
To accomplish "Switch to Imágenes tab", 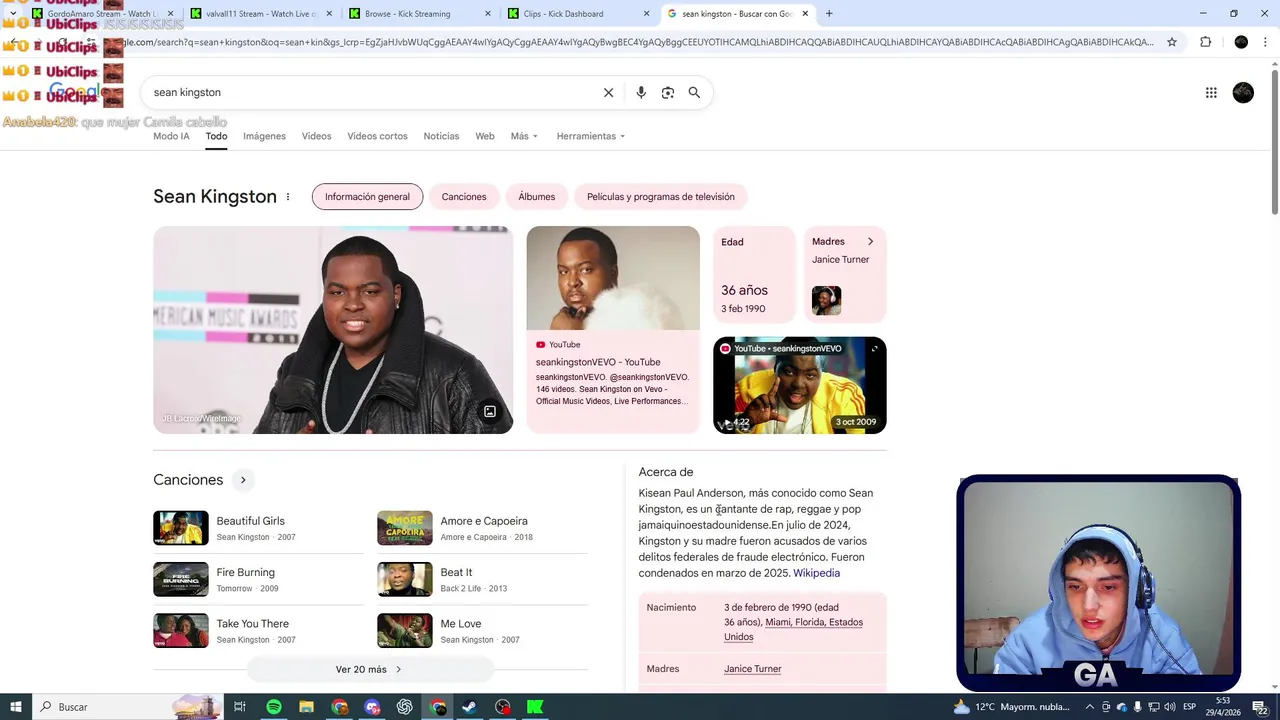I will click(264, 136).
